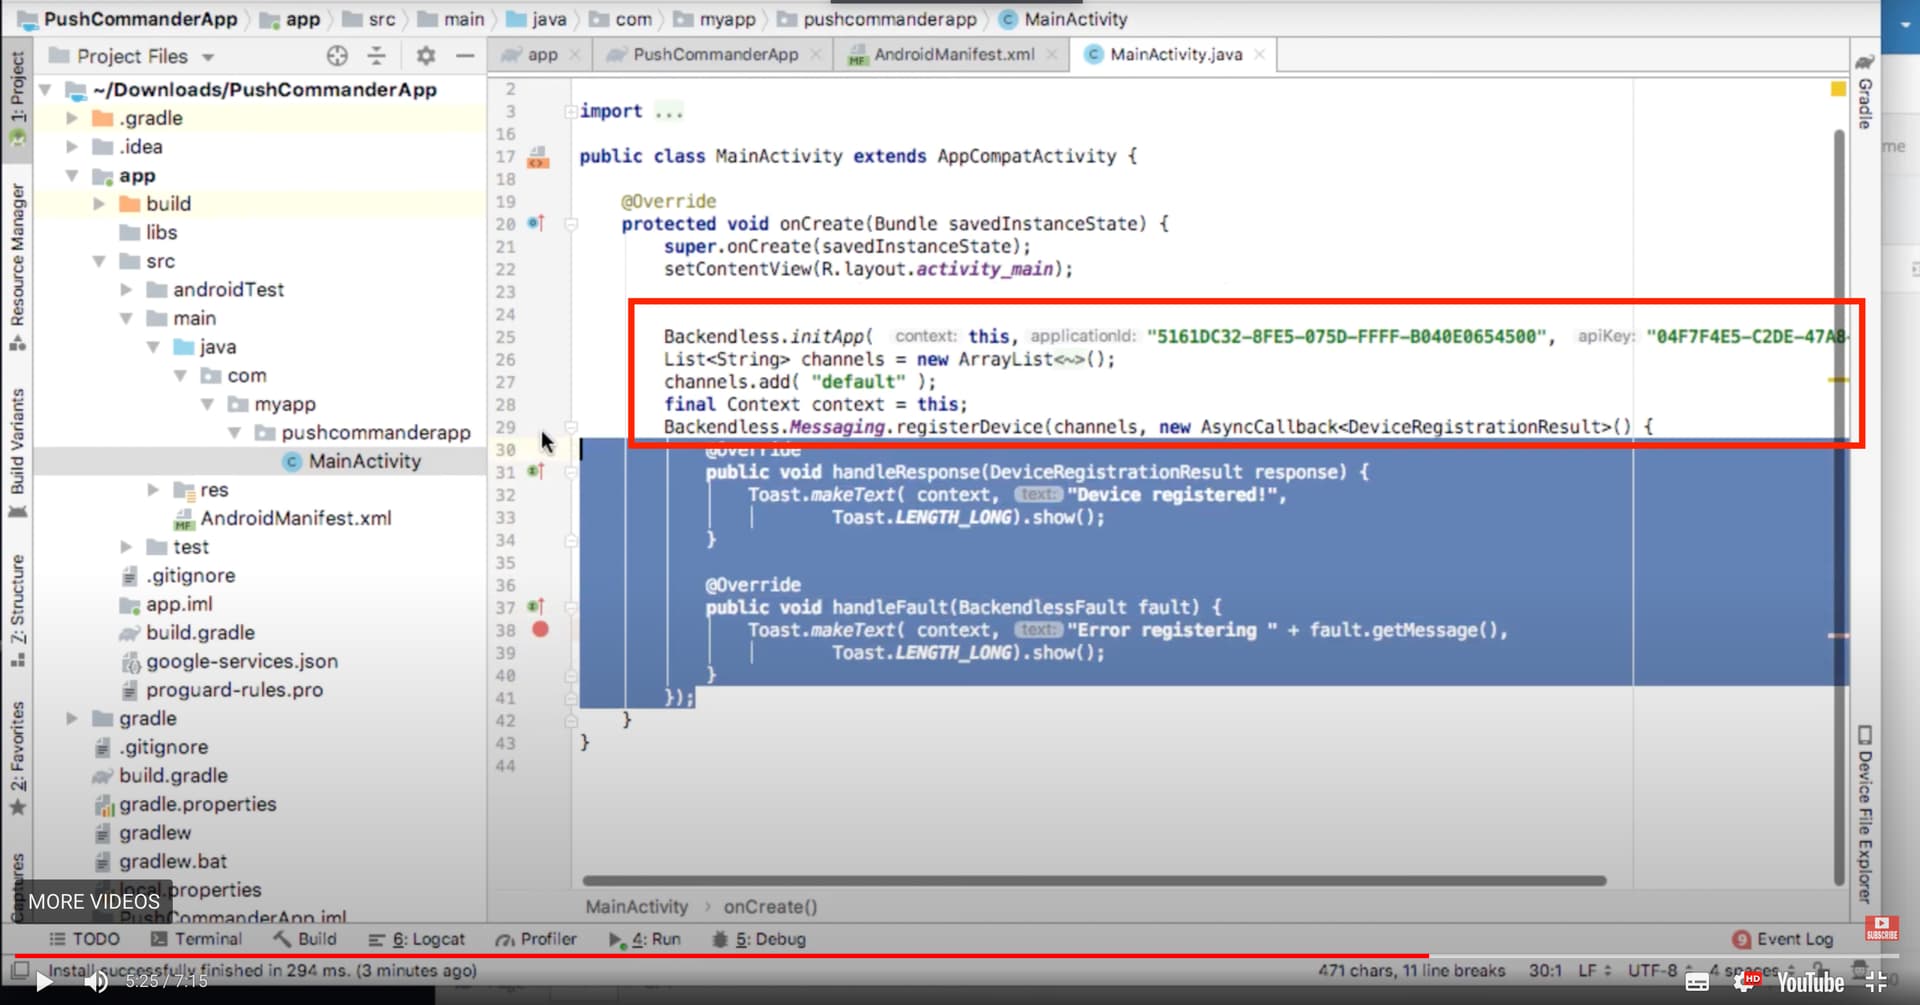Expand the test folder
This screenshot has width=1920, height=1005.
126,547
